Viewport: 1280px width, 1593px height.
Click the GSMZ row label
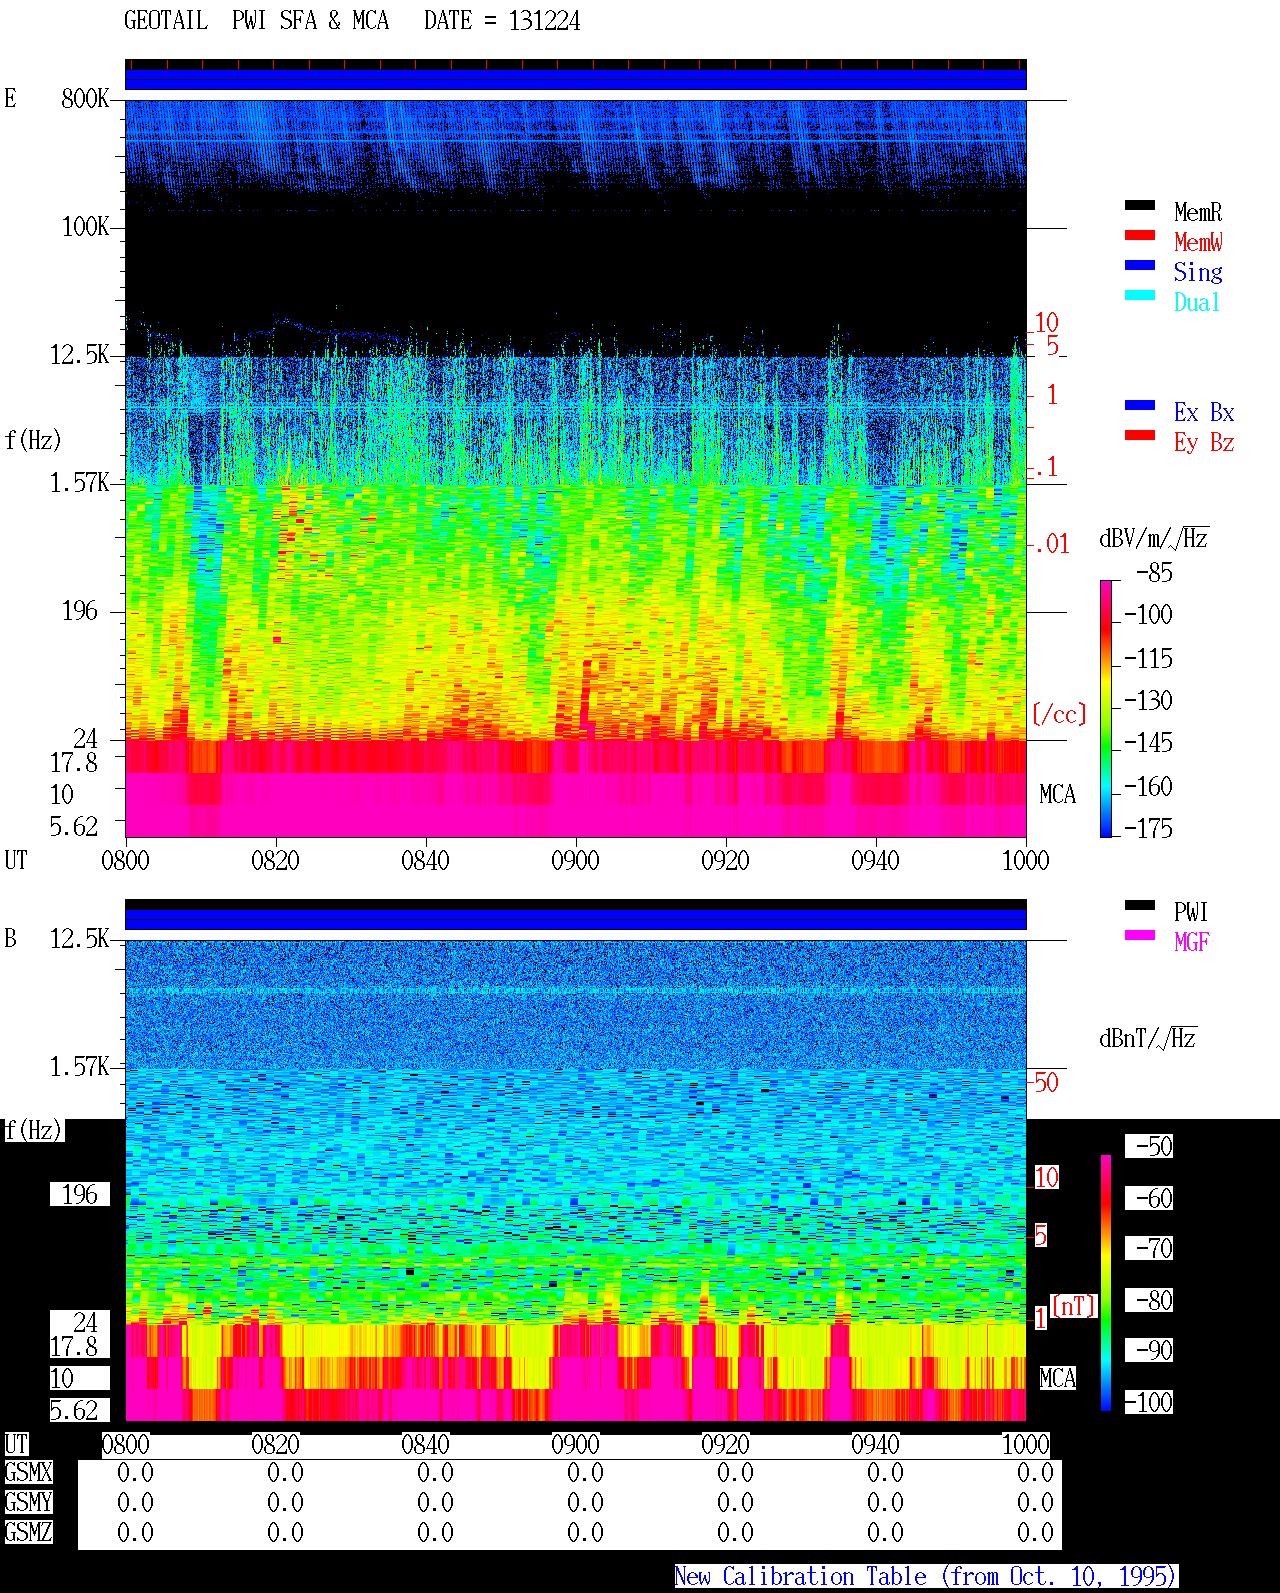pos(28,1532)
